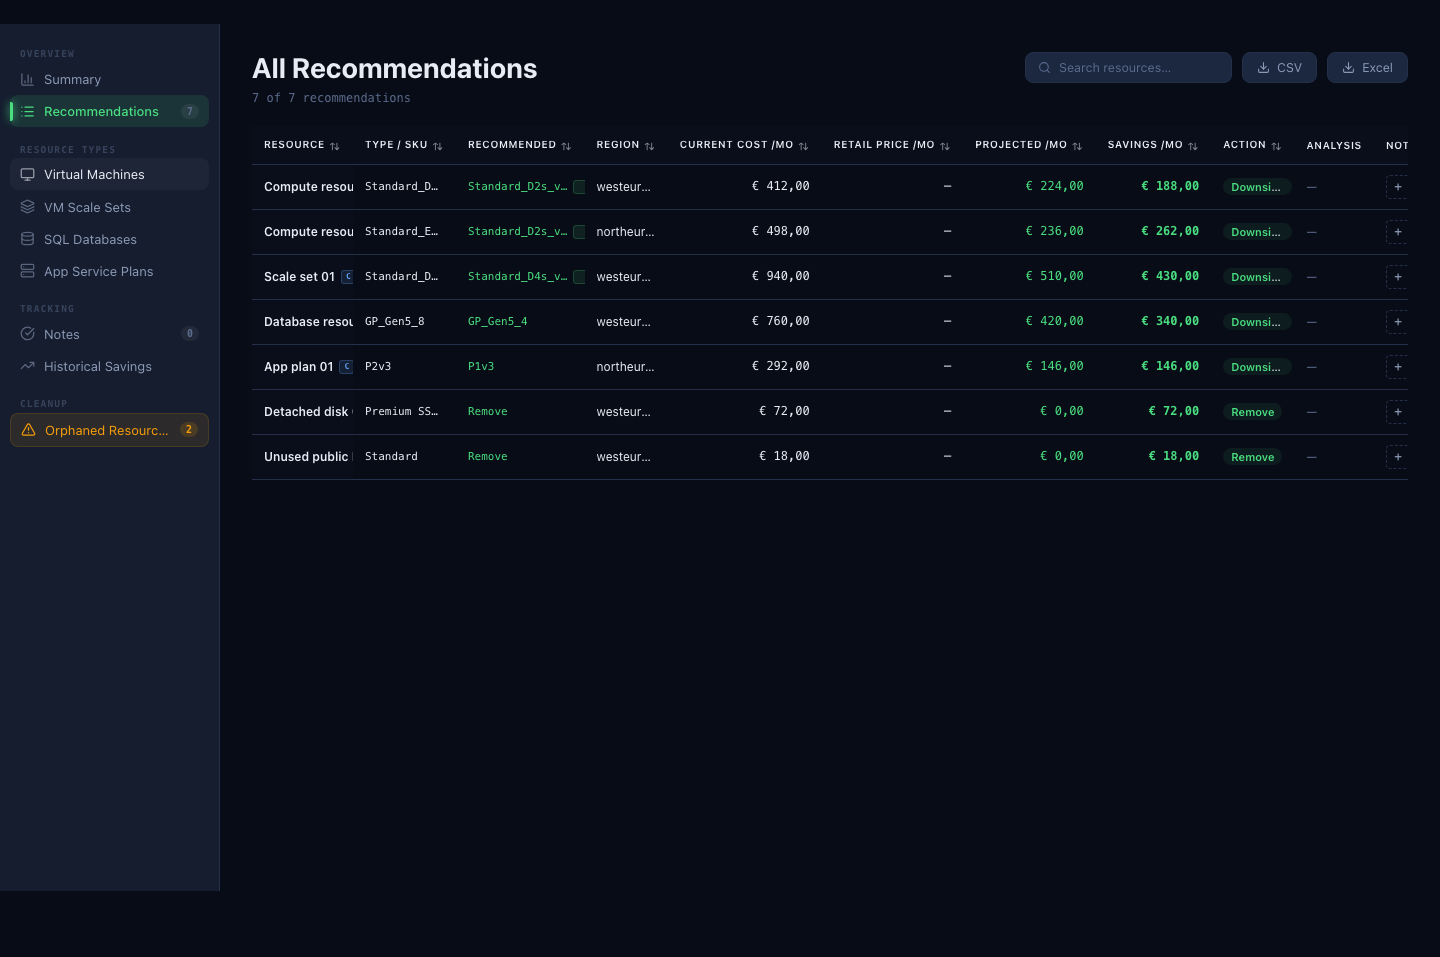Open Orphaned Resources warning entry

point(109,430)
